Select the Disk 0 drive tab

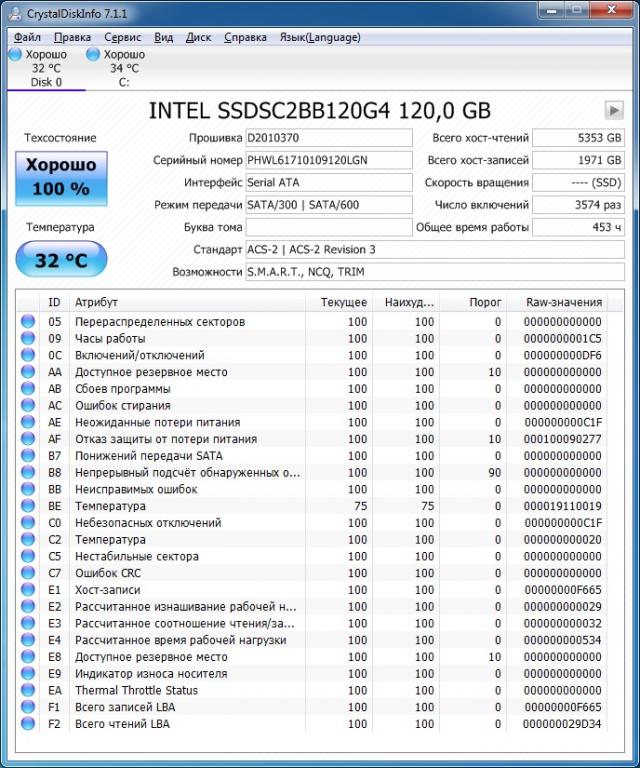46,68
